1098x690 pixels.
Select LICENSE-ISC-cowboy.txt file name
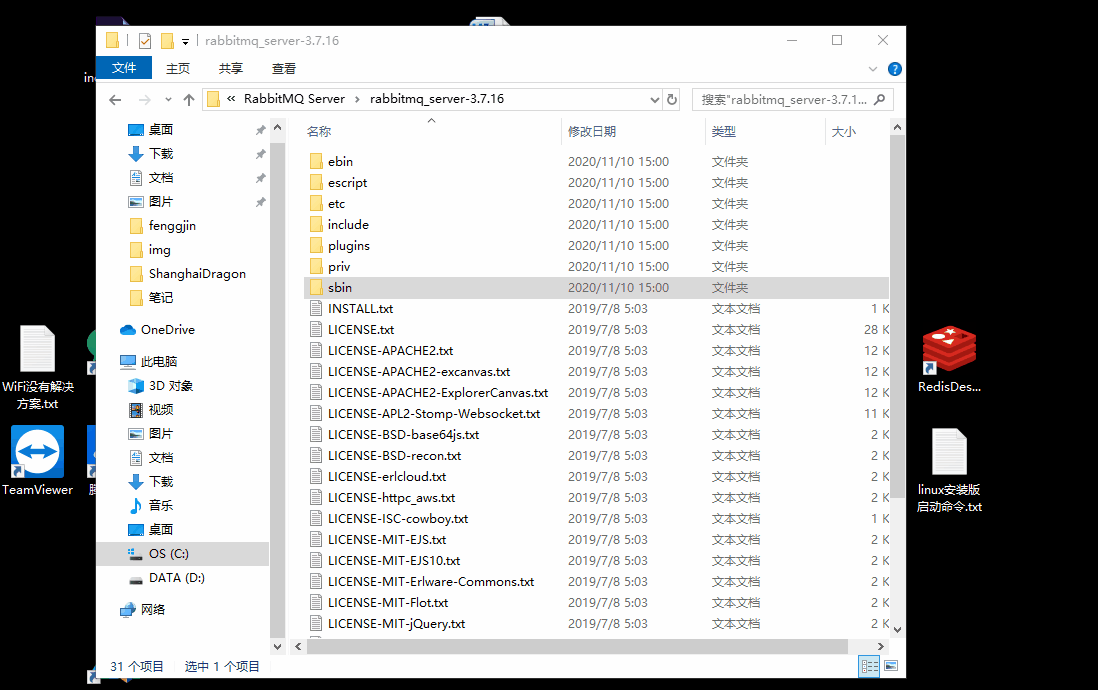pyautogui.click(x=398, y=518)
